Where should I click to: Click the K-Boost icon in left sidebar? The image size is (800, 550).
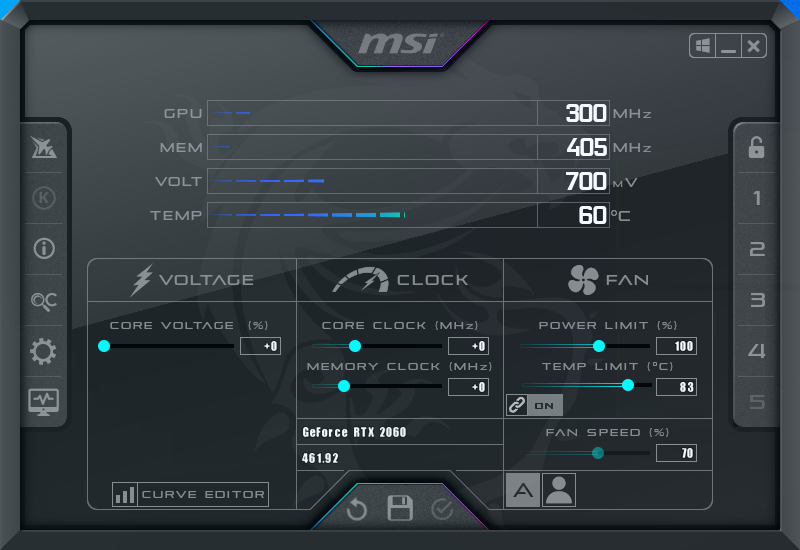44,197
